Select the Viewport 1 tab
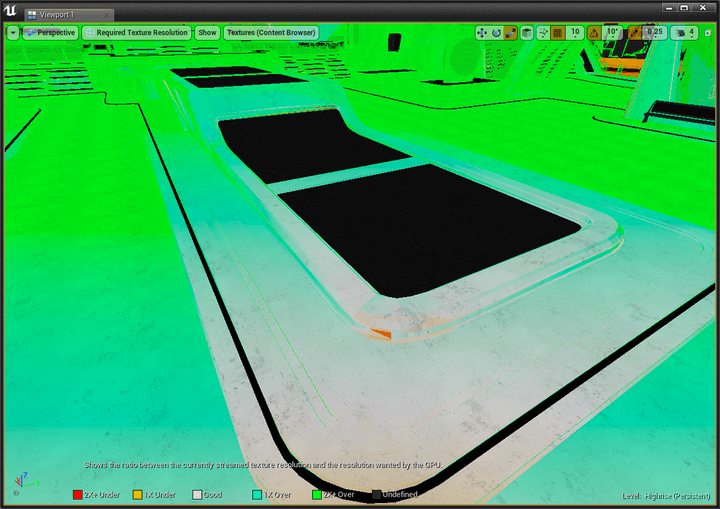The height and width of the screenshot is (509, 720). click(x=69, y=15)
